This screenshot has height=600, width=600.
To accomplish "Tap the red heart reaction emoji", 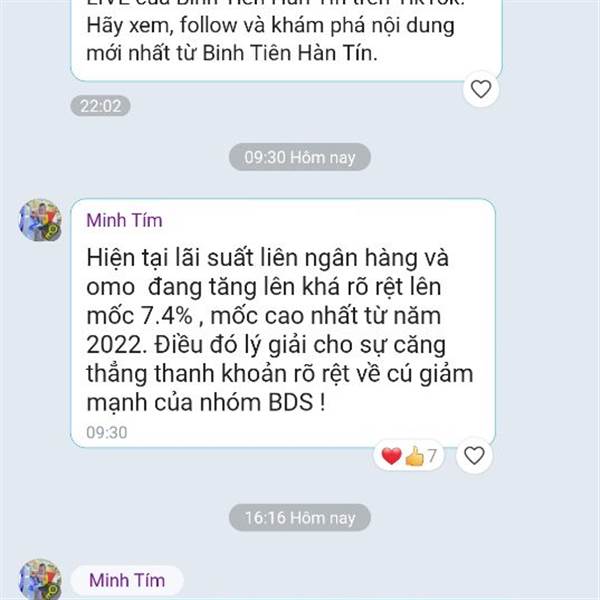I will click(391, 456).
